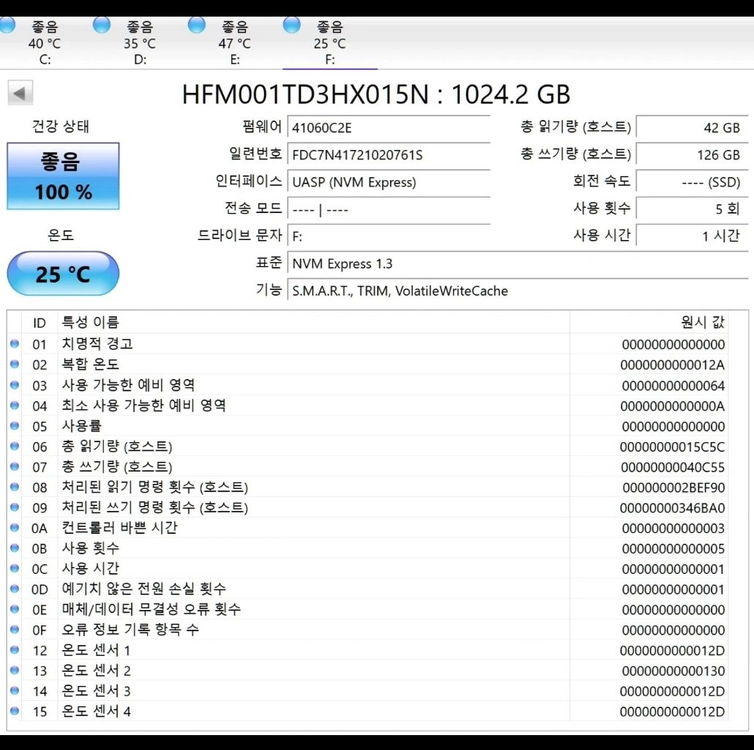The width and height of the screenshot is (754, 750).
Task: Click the 25 °C temperature indicator
Action: pos(63,274)
